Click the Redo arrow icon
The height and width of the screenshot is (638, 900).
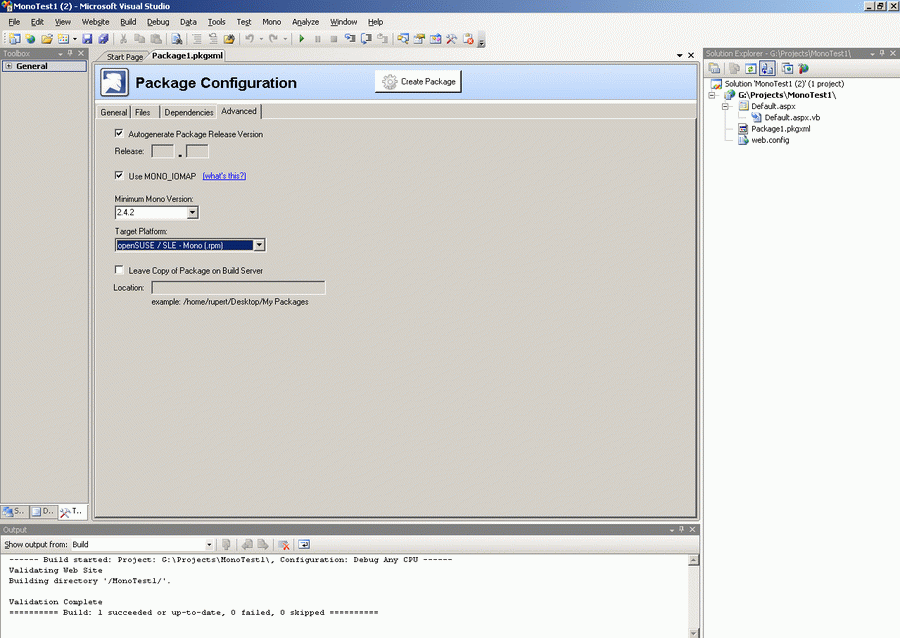click(273, 38)
